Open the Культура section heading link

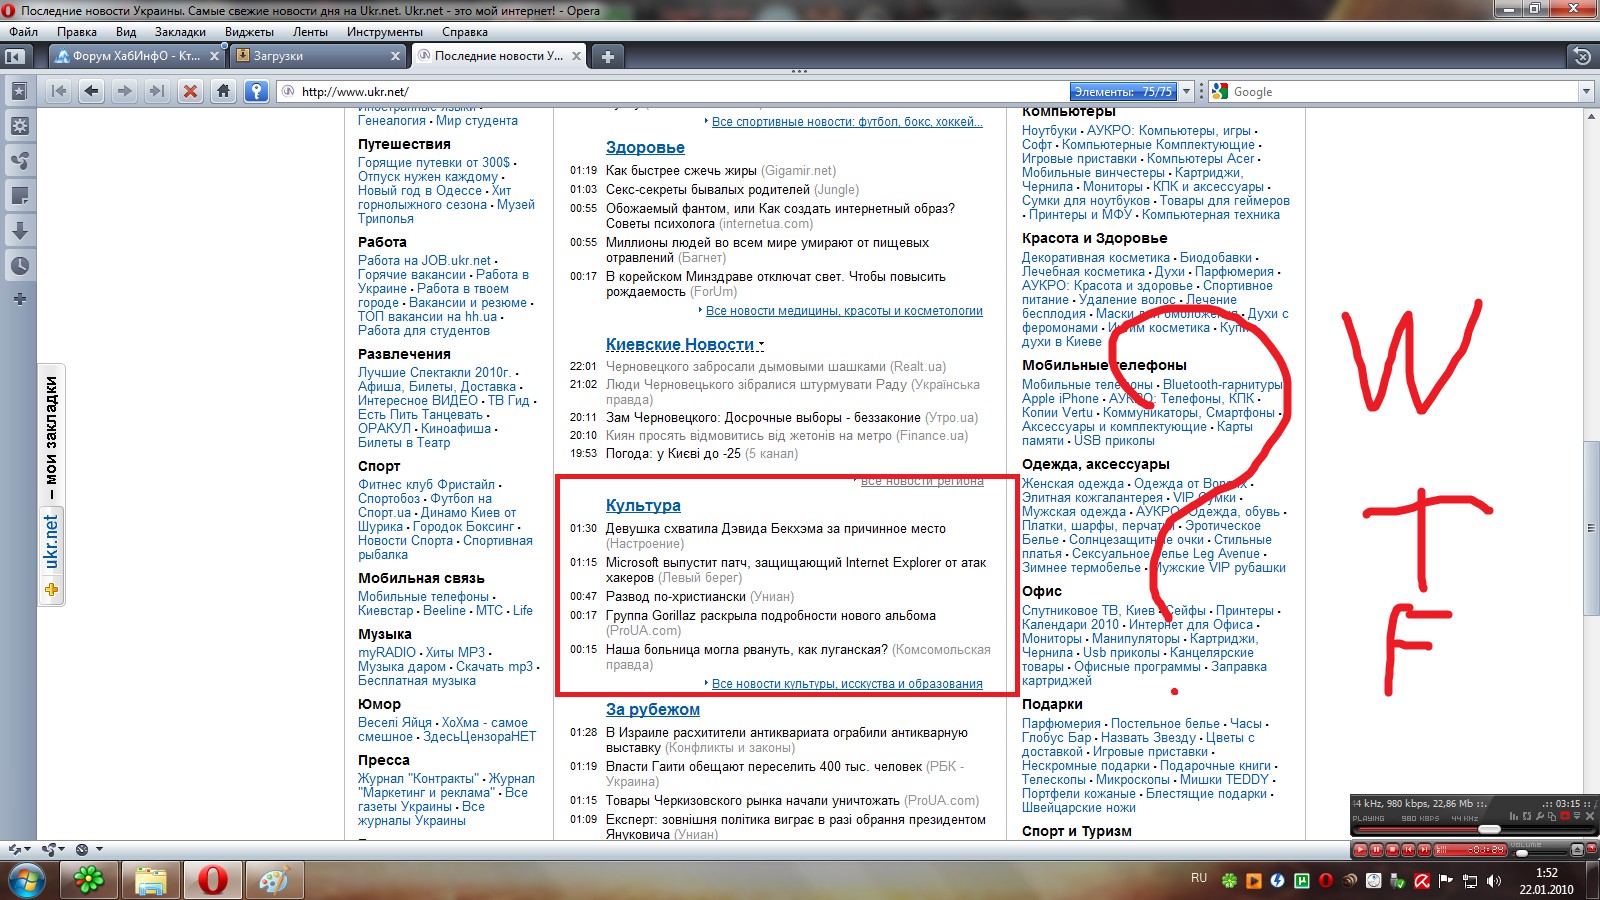[643, 506]
